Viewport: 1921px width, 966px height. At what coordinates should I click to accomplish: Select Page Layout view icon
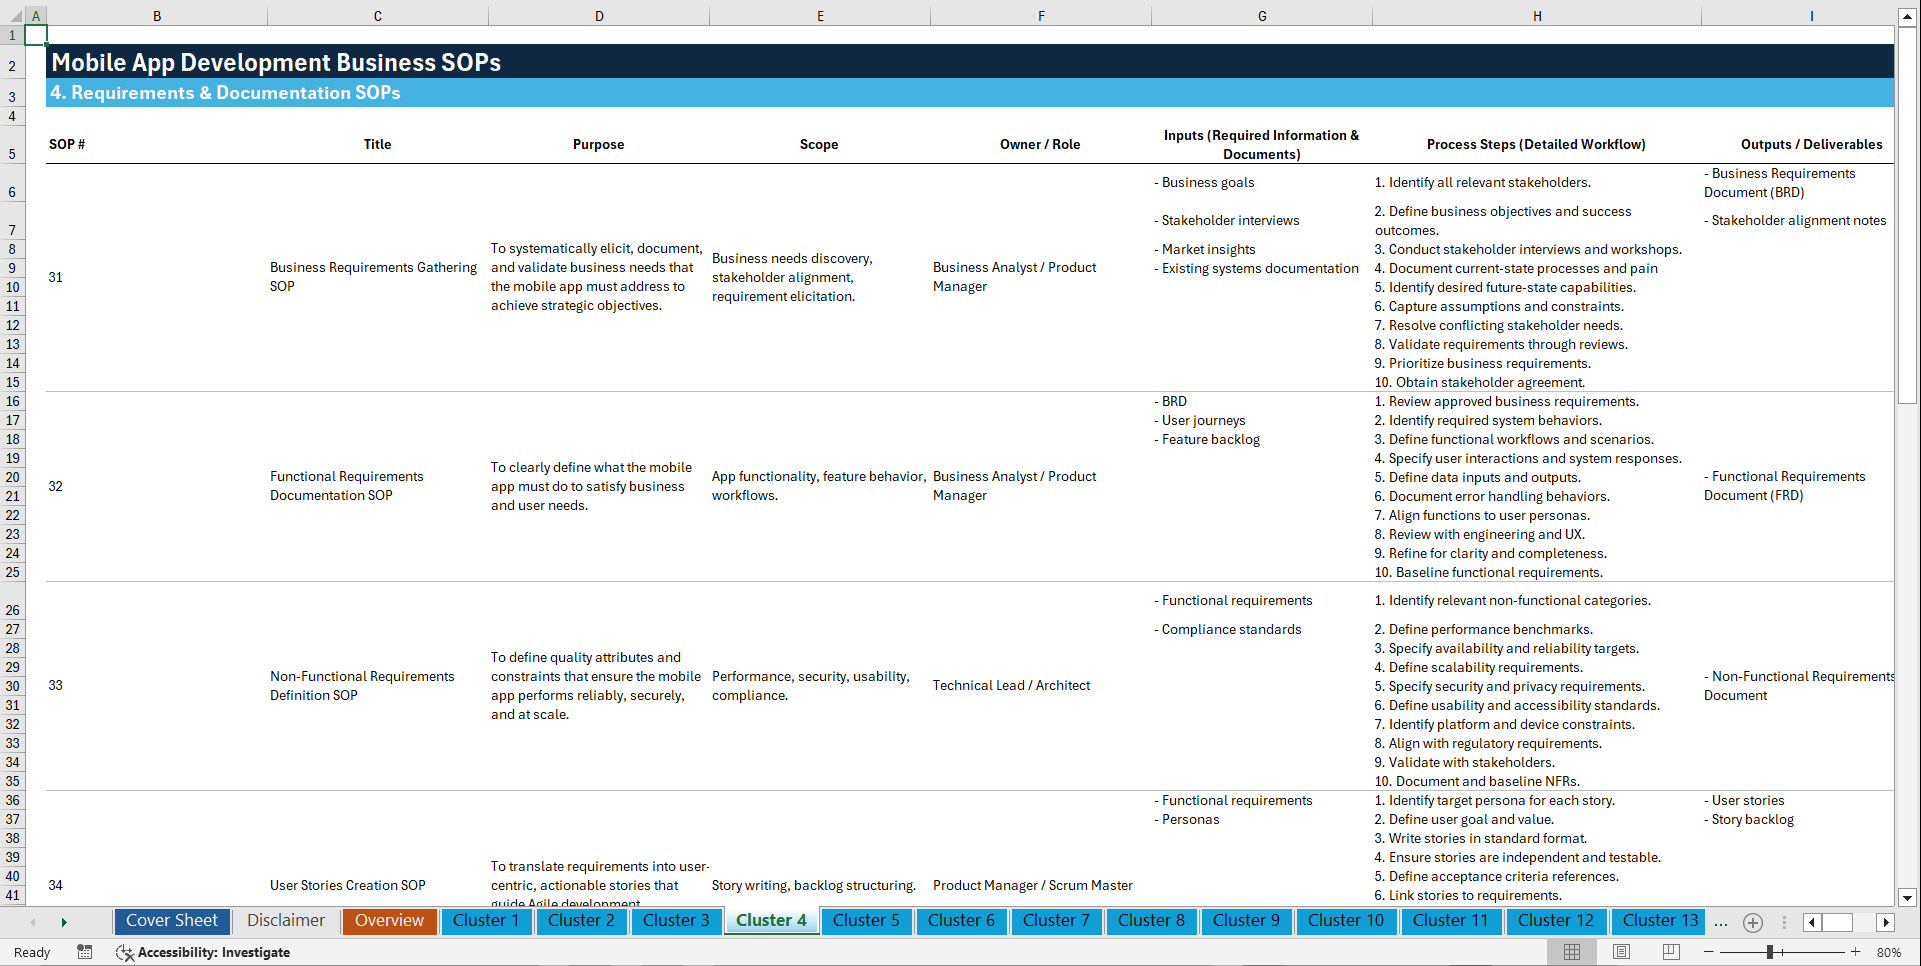point(1621,952)
